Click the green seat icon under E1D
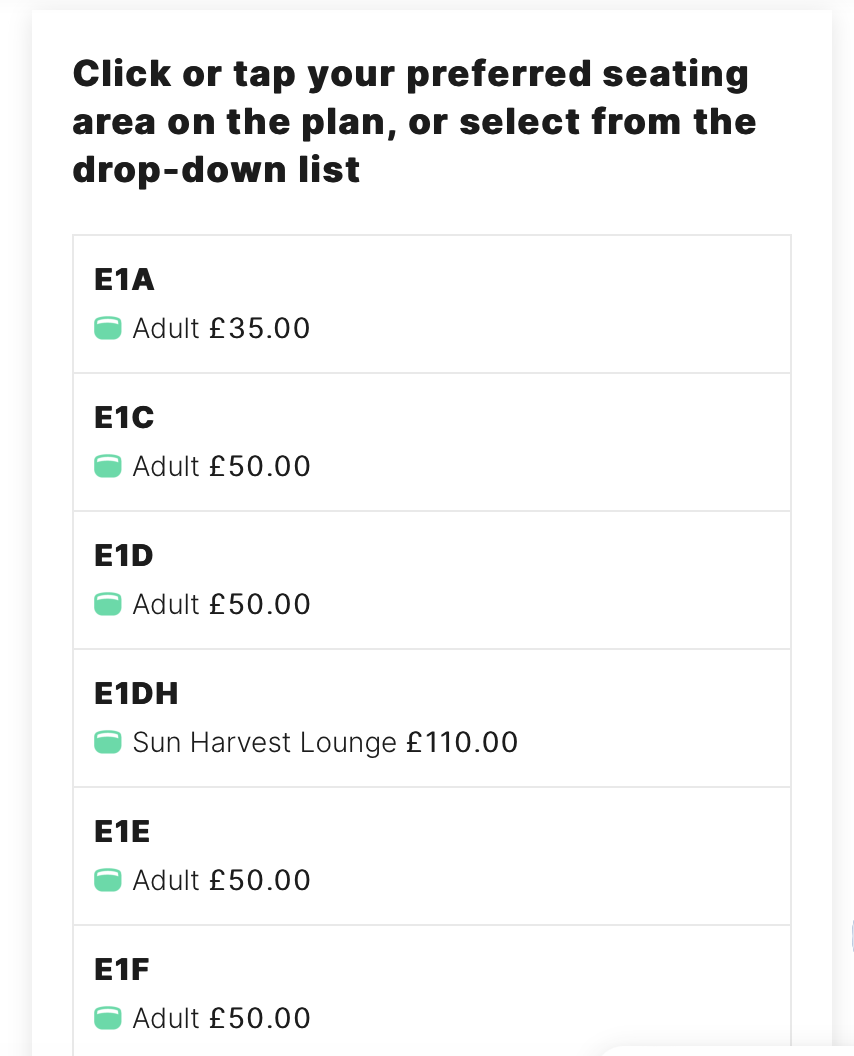 coord(108,604)
